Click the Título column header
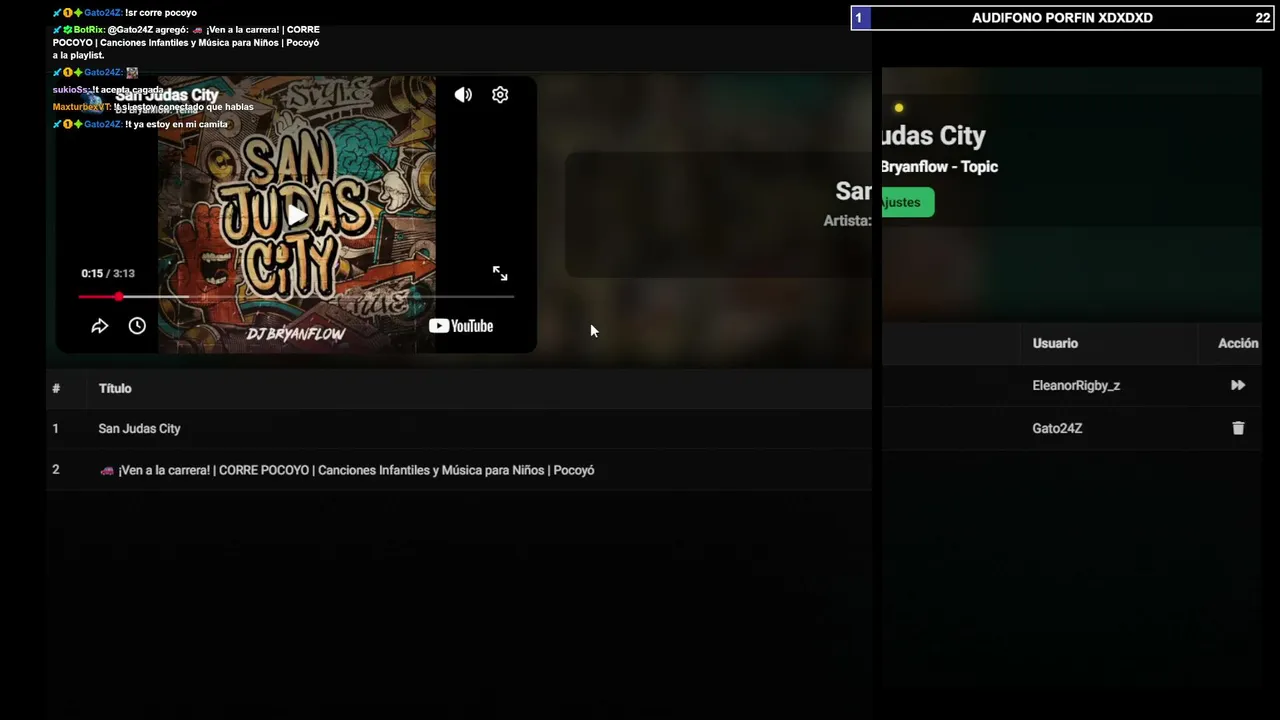 [115, 388]
